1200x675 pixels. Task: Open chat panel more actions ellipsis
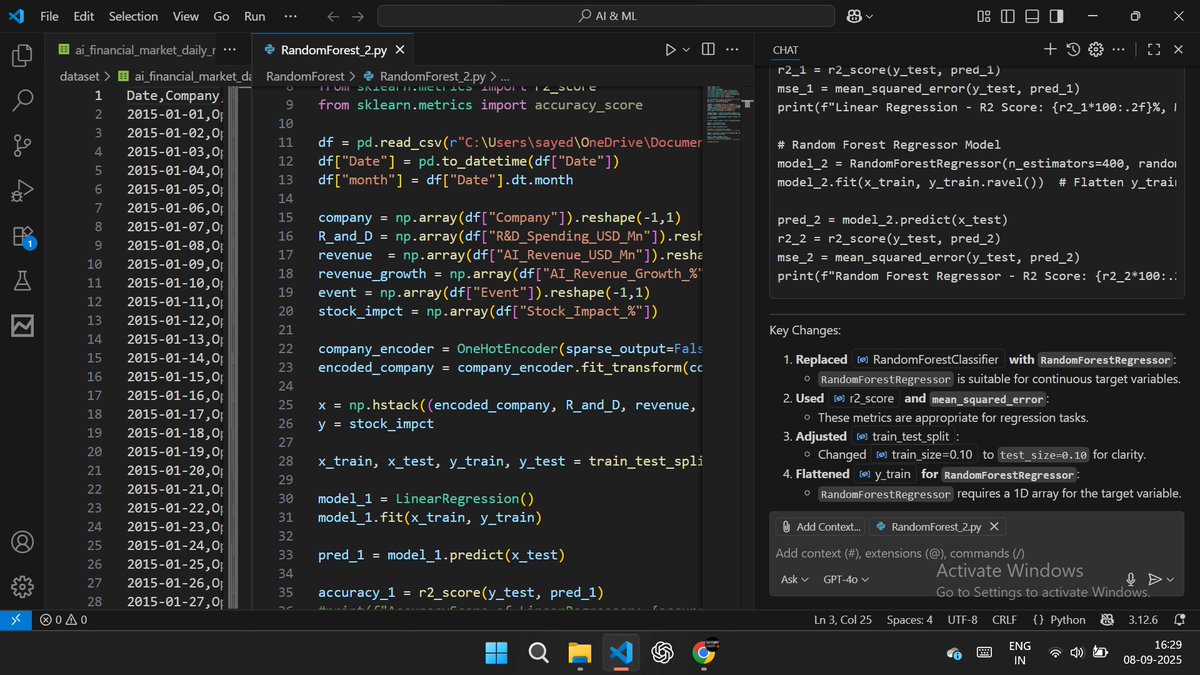1119,49
